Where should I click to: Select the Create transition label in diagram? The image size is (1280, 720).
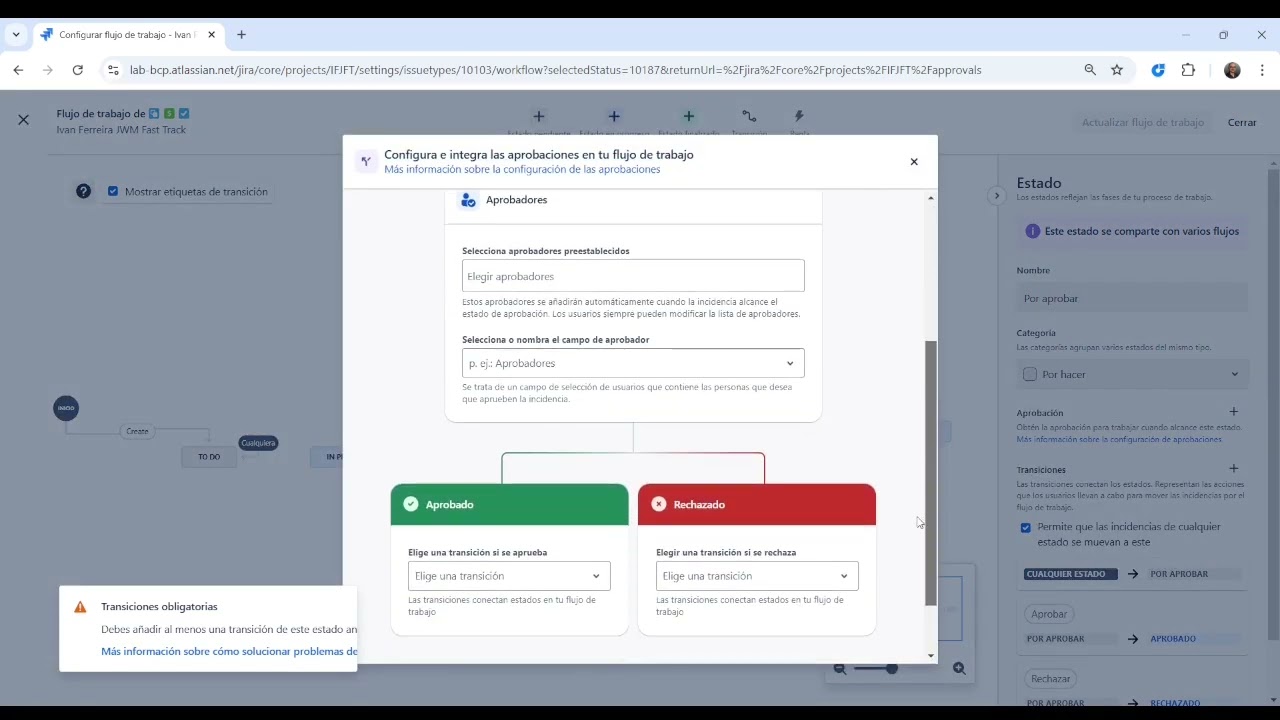pos(137,431)
